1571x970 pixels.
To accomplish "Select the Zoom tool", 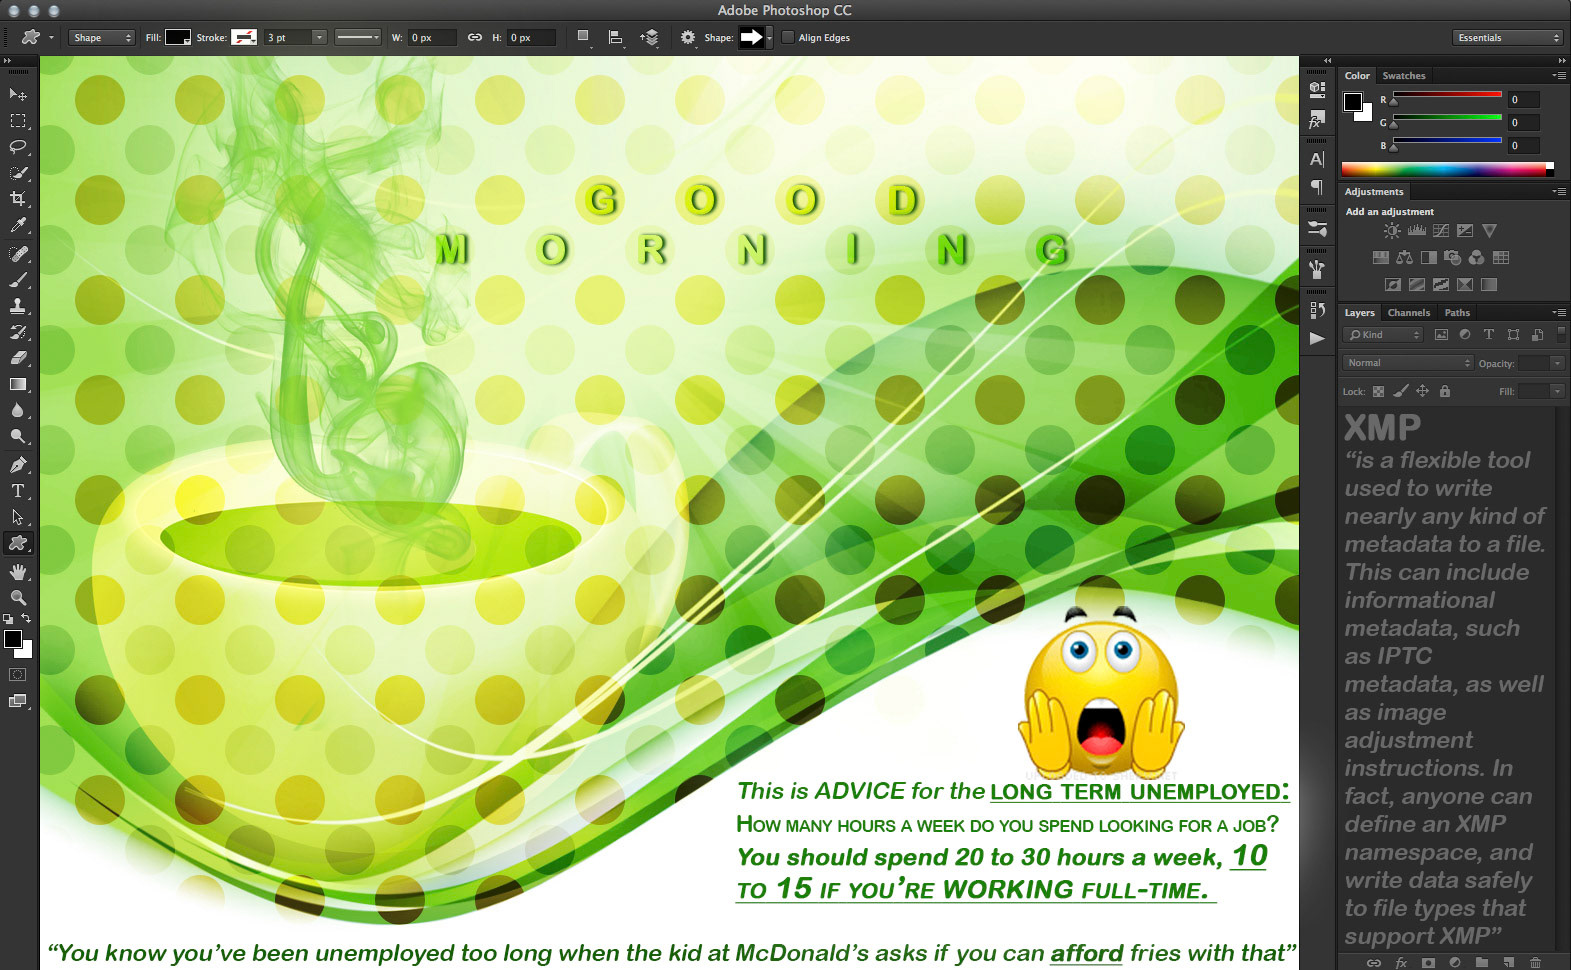I will tap(18, 597).
